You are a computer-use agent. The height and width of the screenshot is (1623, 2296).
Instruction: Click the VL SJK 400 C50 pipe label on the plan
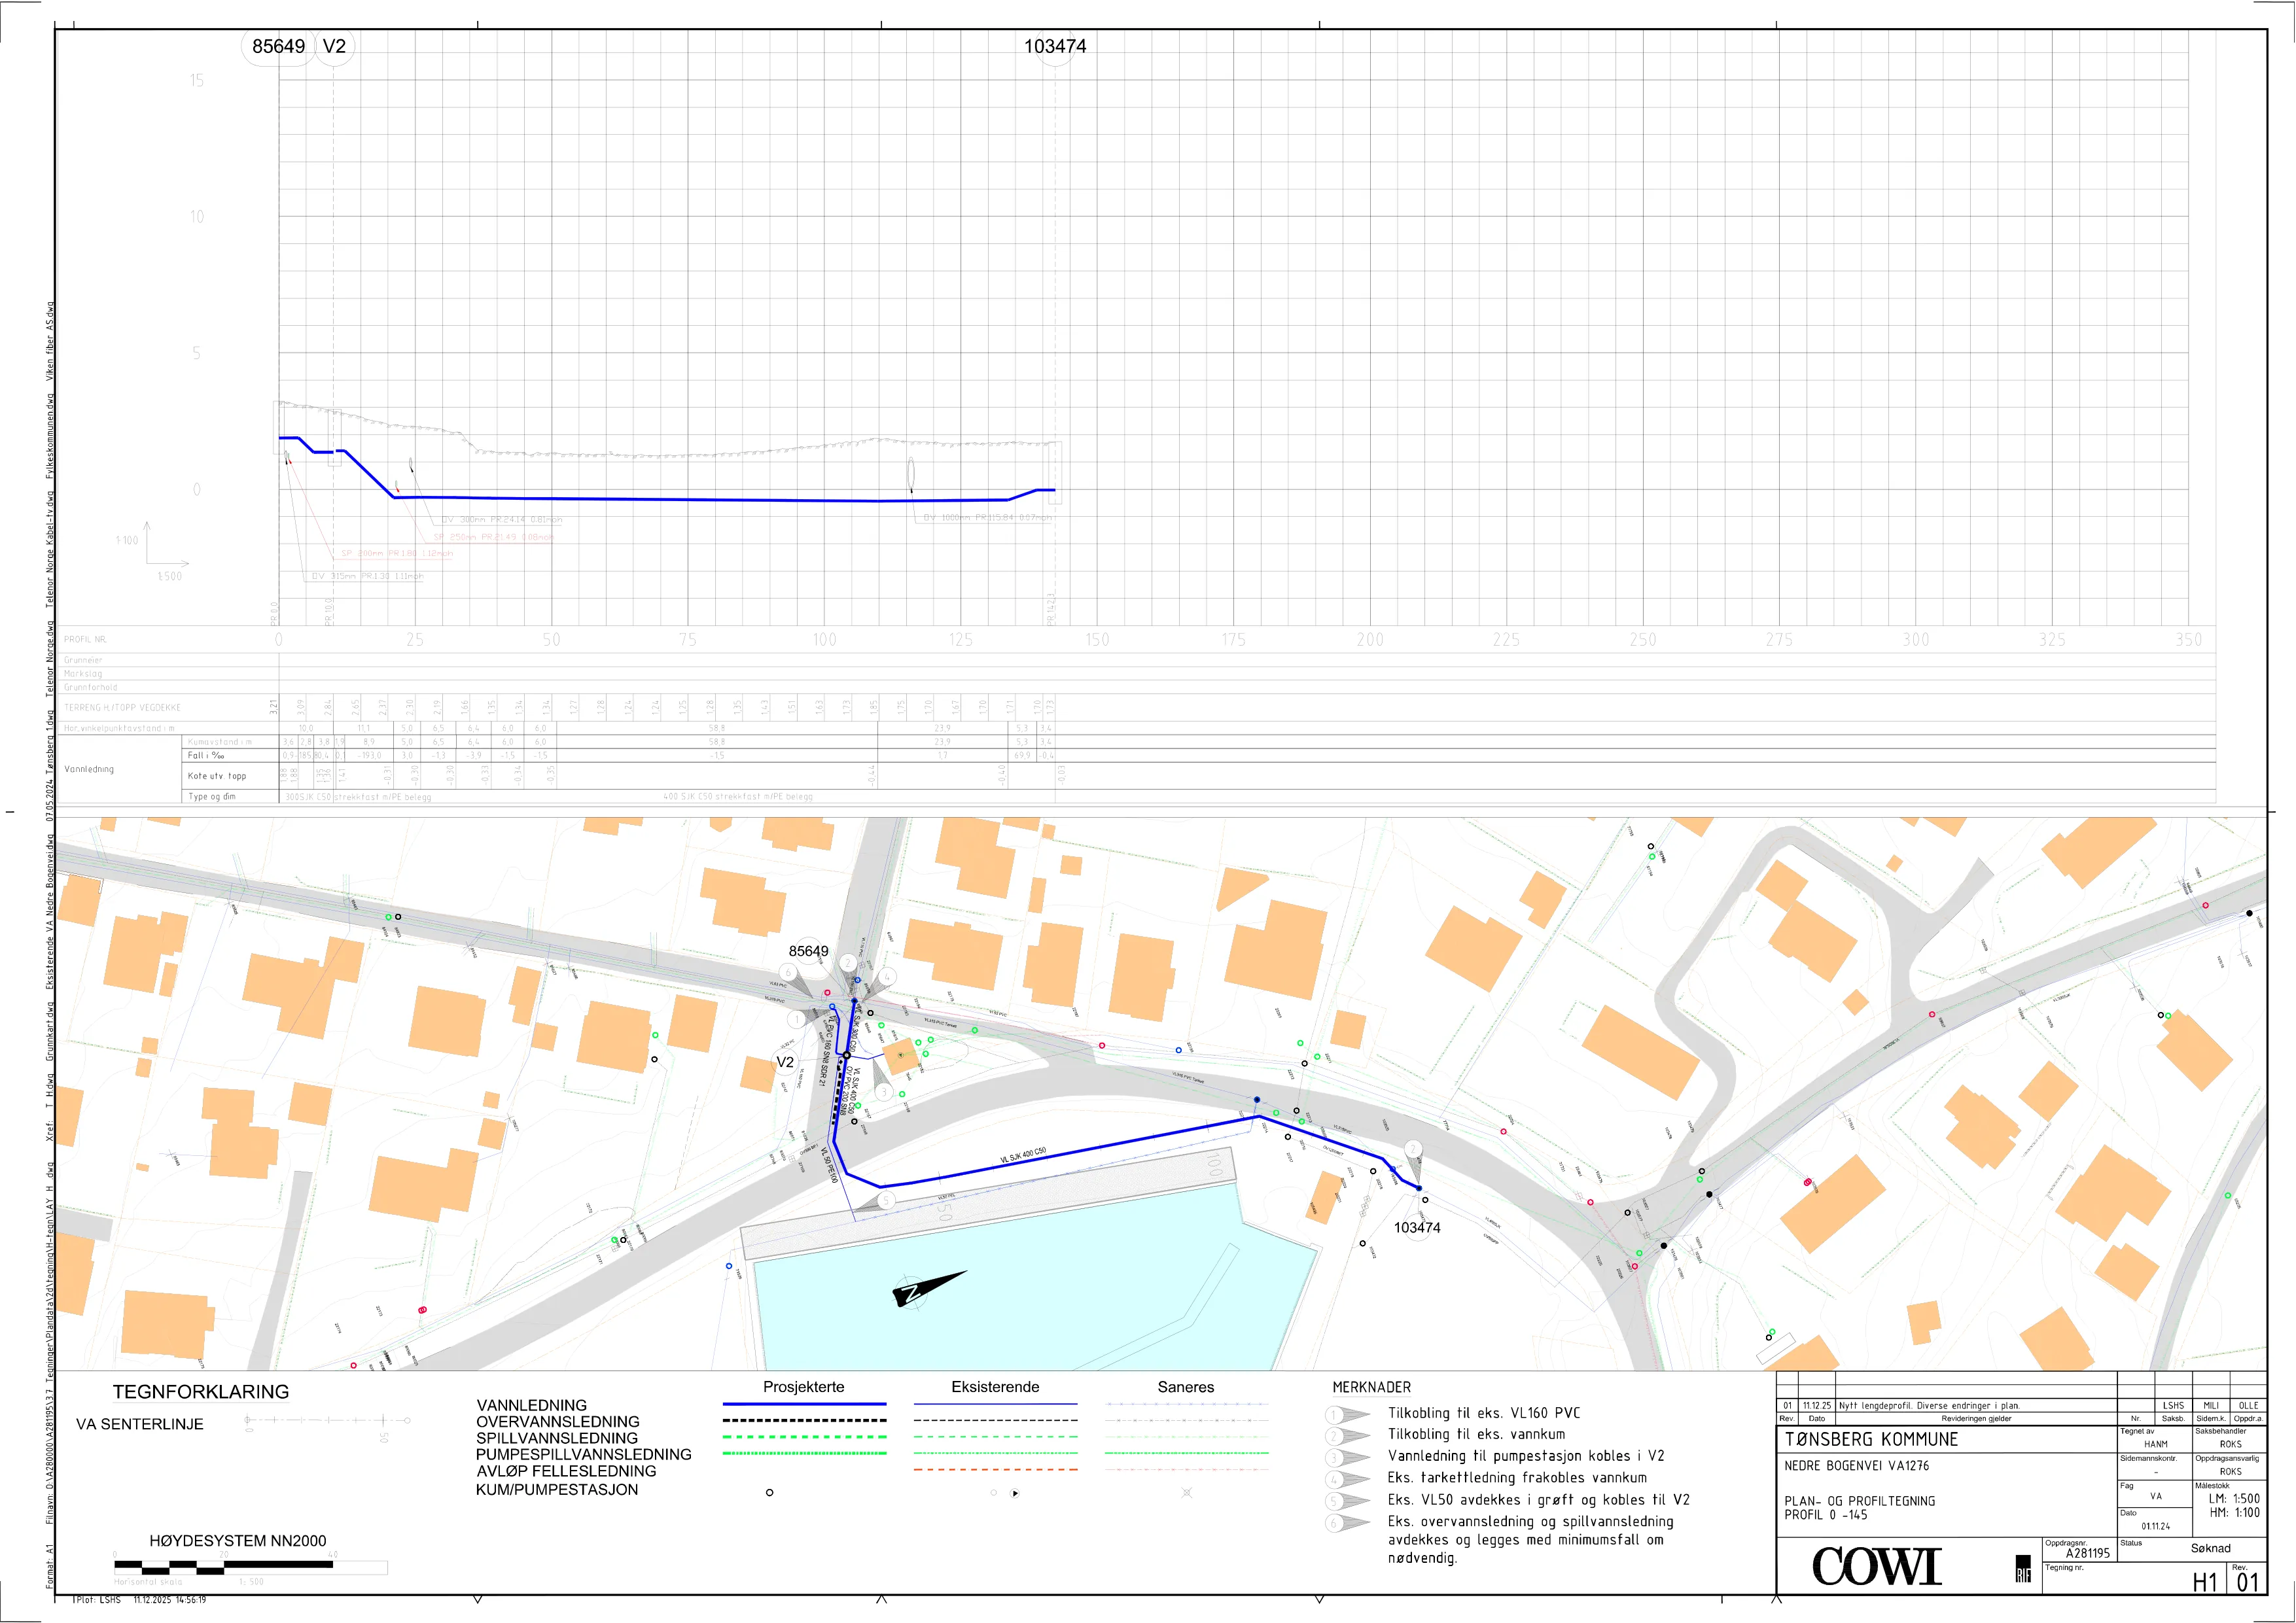click(1023, 1156)
